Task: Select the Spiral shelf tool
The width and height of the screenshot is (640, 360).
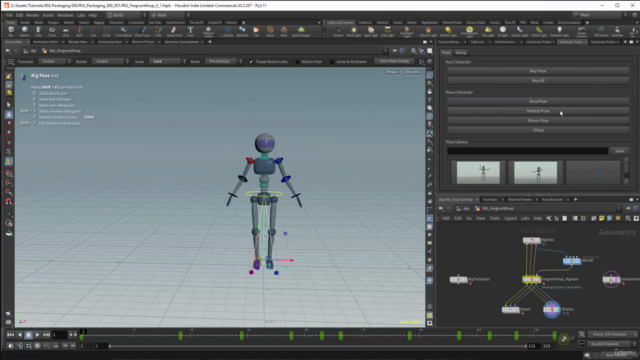Action: tap(270, 31)
